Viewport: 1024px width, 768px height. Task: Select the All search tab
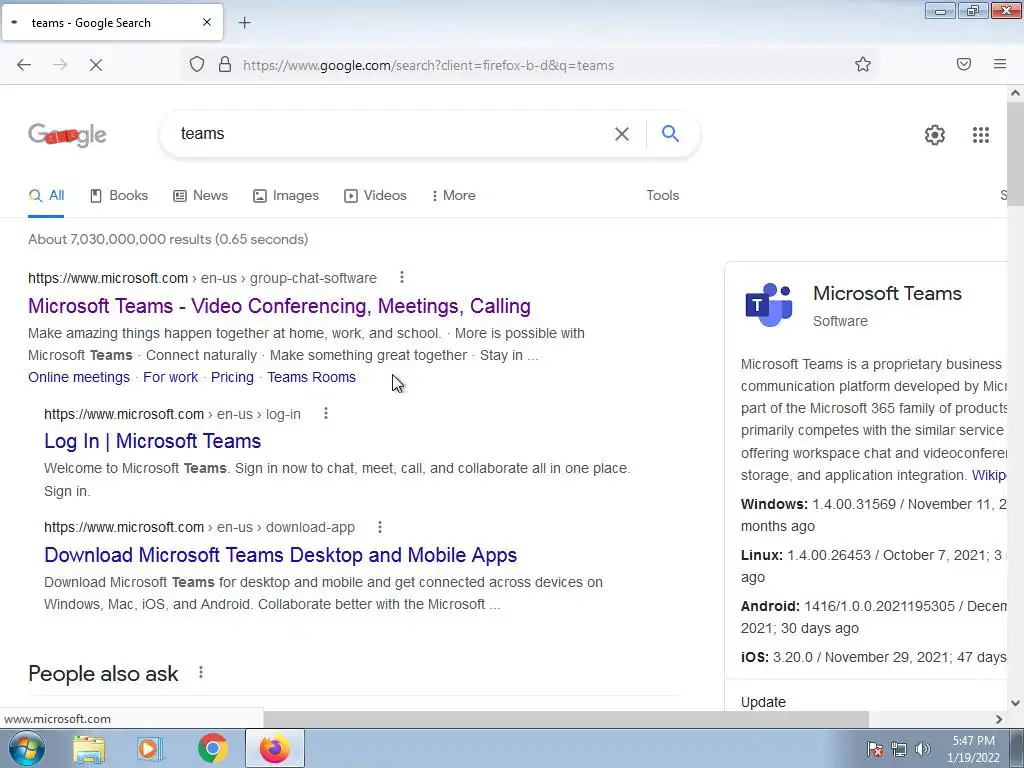[x=46, y=195]
